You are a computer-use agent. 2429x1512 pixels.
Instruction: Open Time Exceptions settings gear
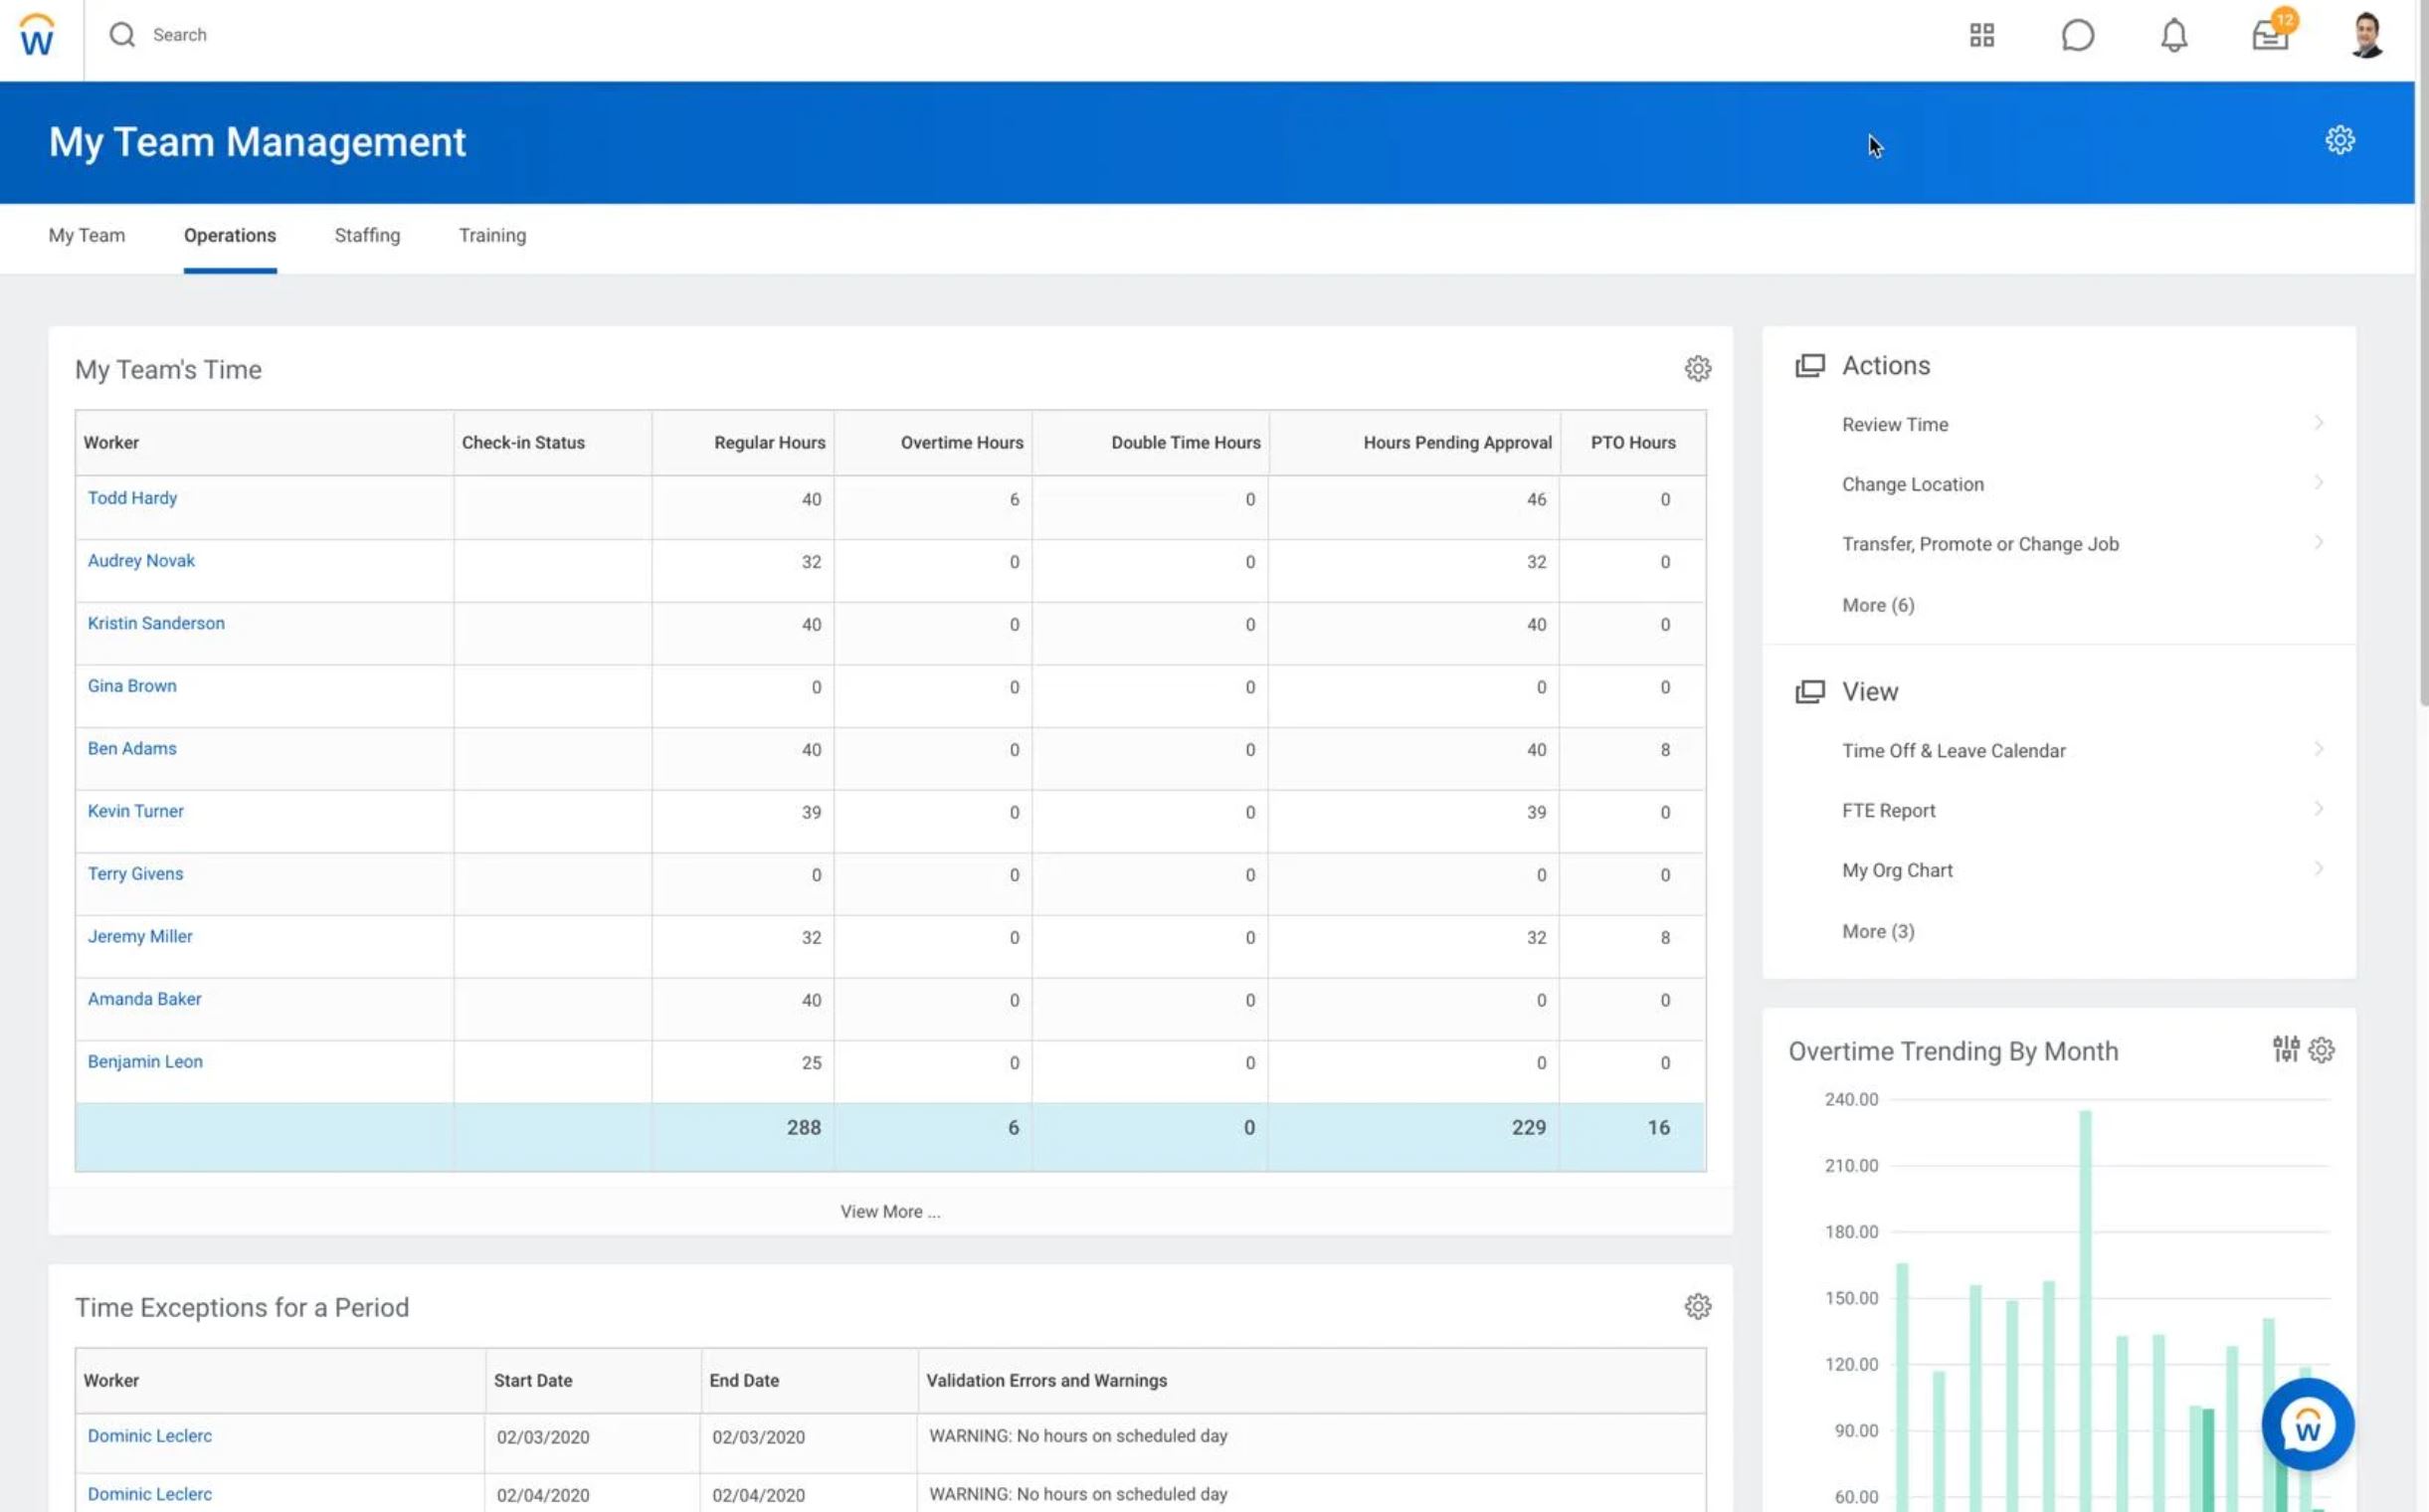pos(1697,1307)
